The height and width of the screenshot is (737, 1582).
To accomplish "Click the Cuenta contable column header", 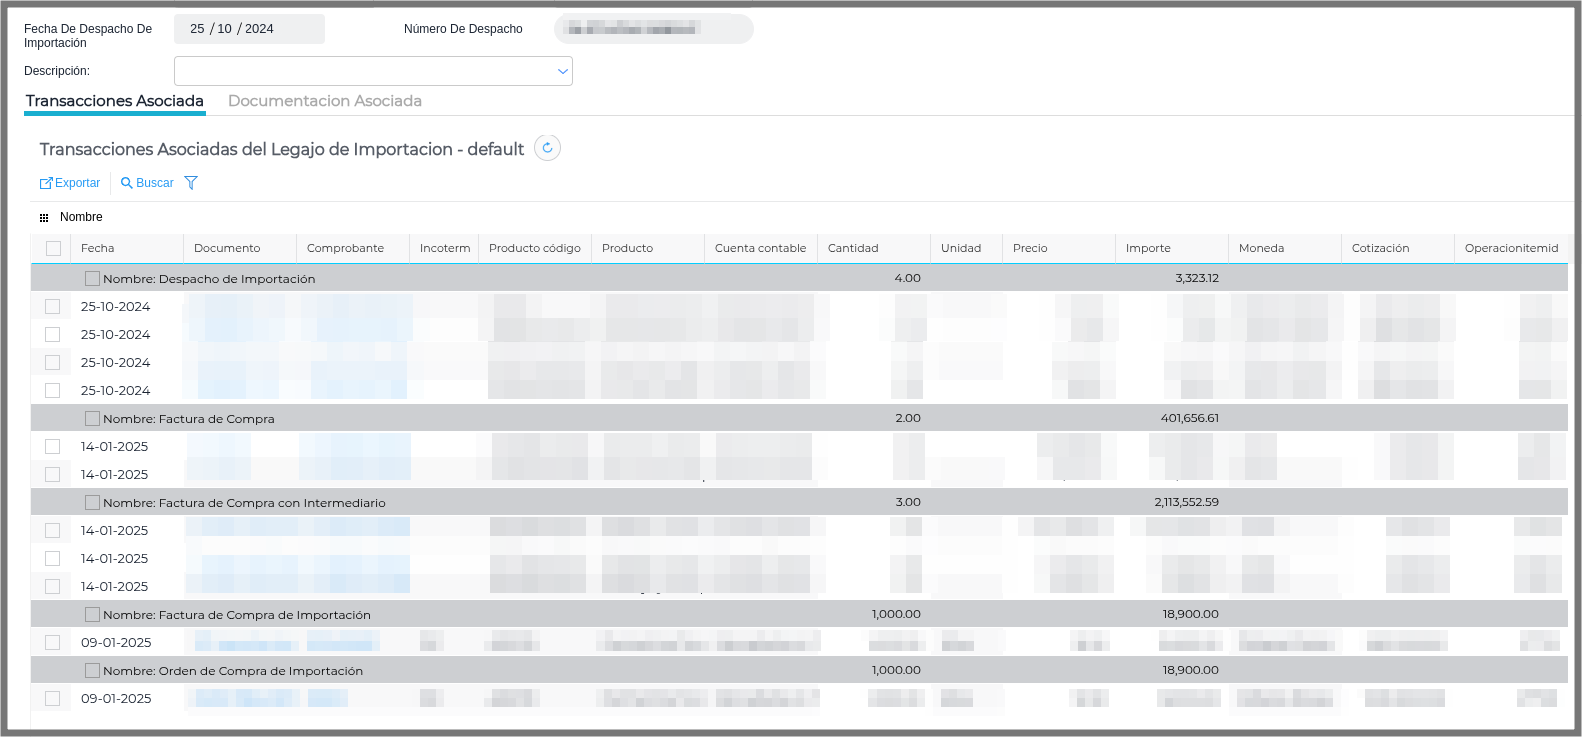I will 760,248.
